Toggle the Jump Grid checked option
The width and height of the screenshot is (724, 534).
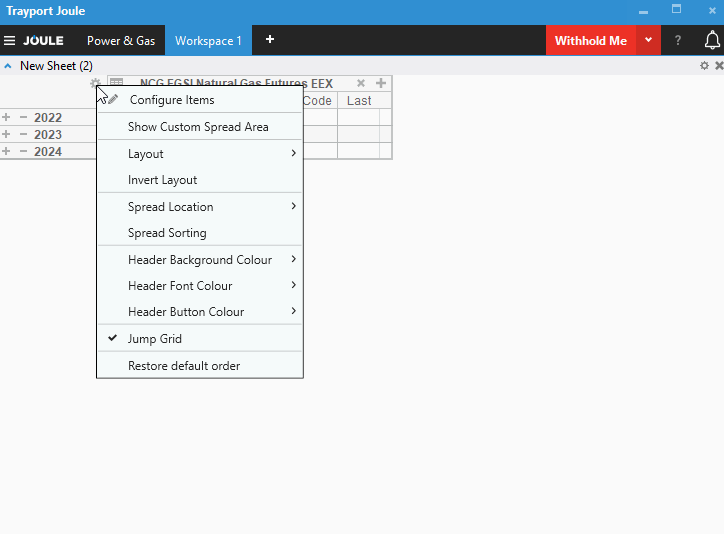click(x=155, y=339)
